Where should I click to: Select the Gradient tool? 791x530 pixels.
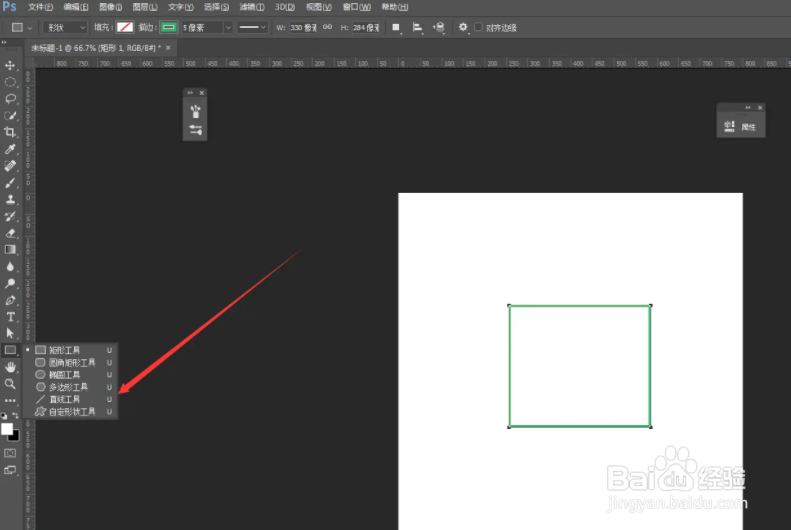point(10,250)
